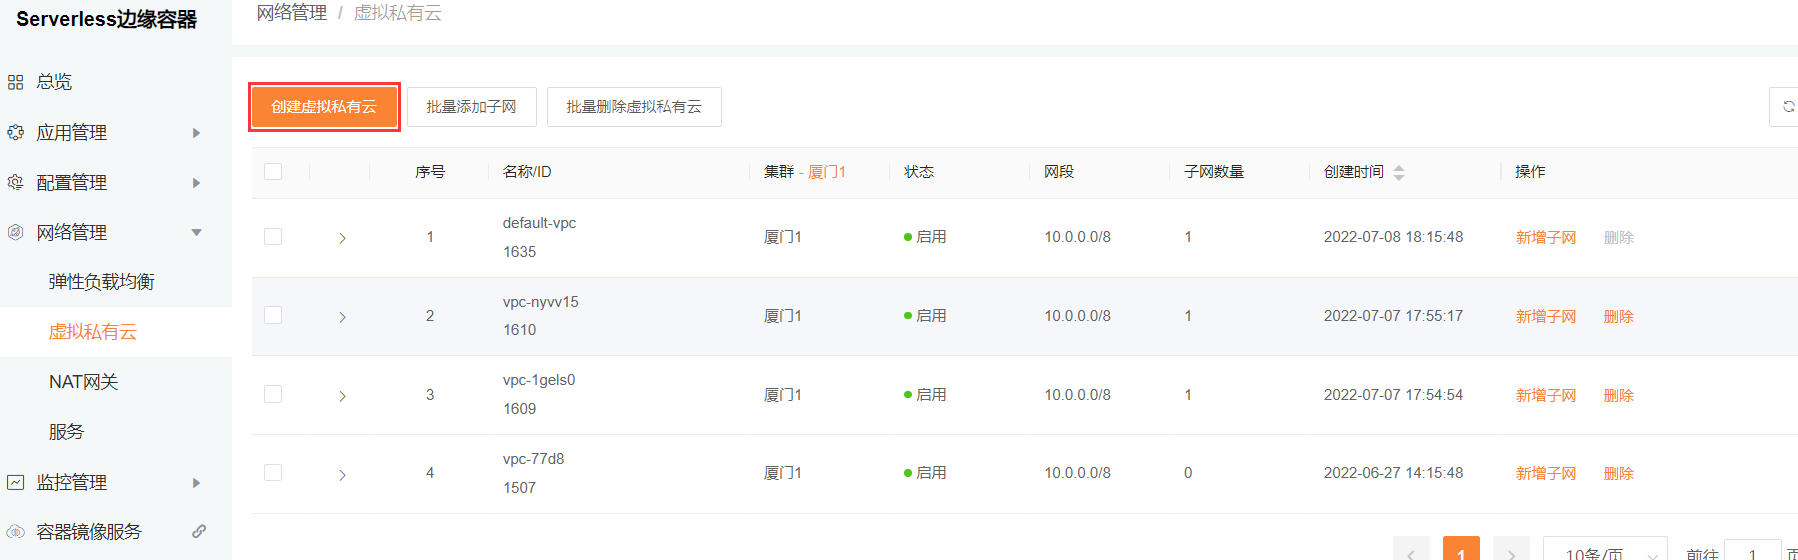The height and width of the screenshot is (560, 1798).
Task: Click the 配置管理 gear icon
Action: (x=16, y=182)
